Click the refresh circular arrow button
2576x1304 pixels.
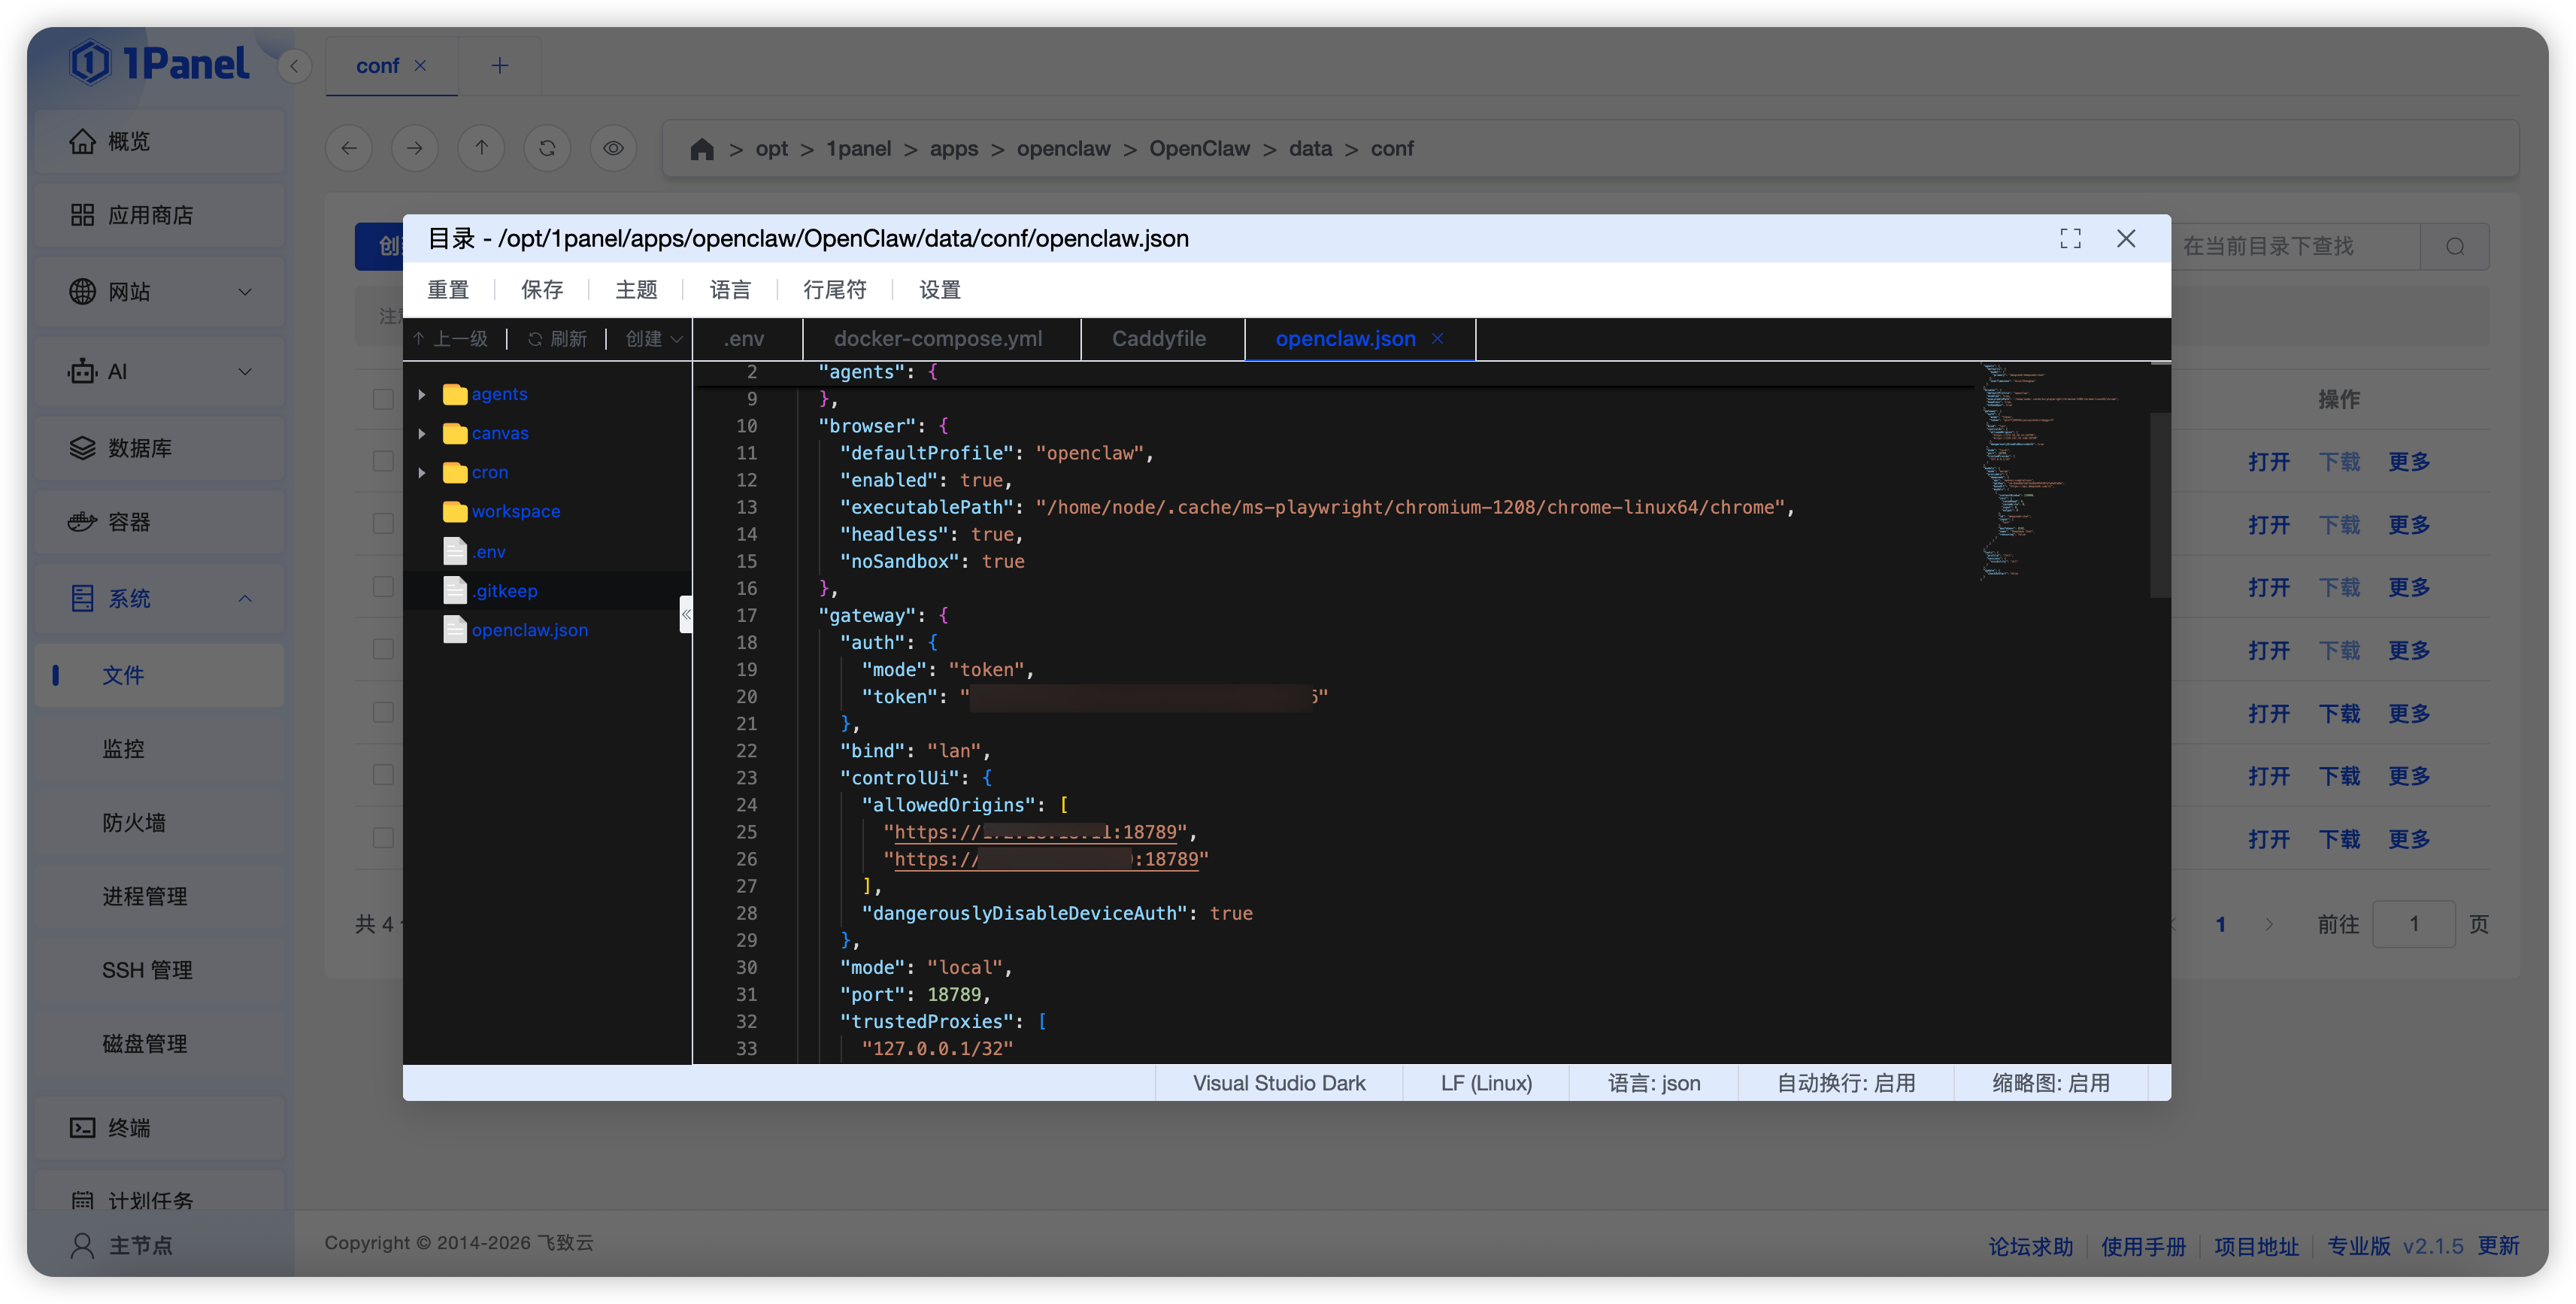pos(547,148)
